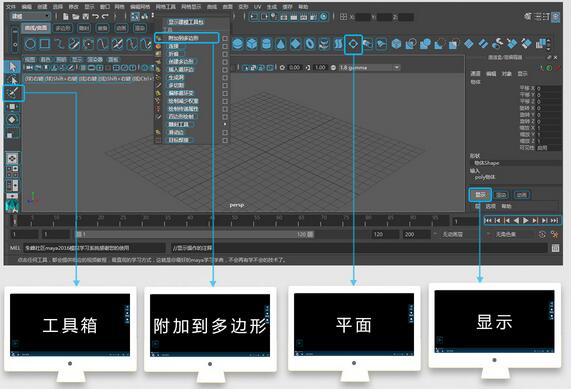Click the NURBS square shelf icon
Image resolution: width=571 pixels, height=389 pixels.
click(45, 44)
